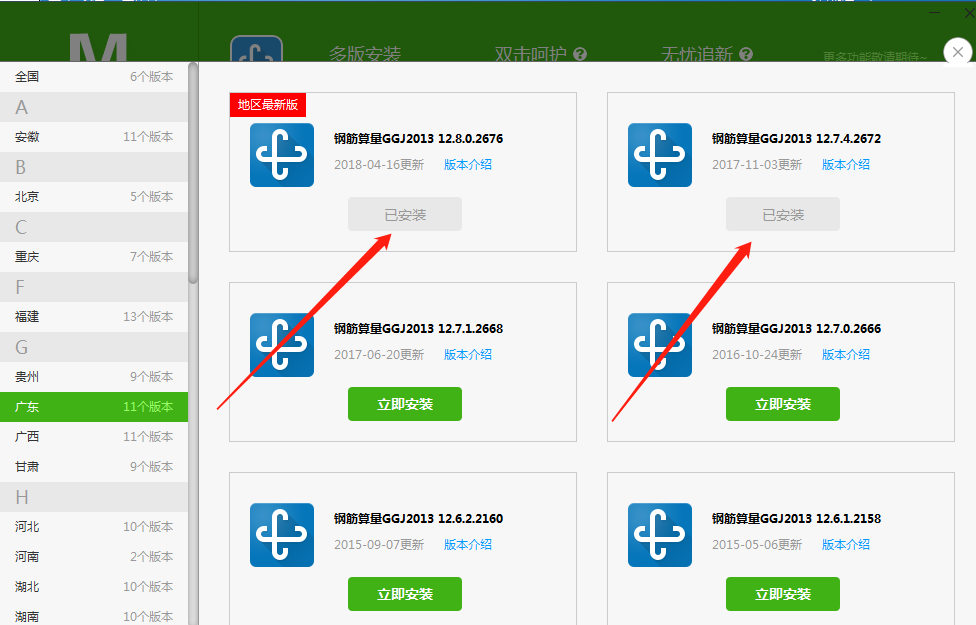Screen dimensions: 976x625
Task: Click the 地区最新版 red badge
Action: (268, 105)
